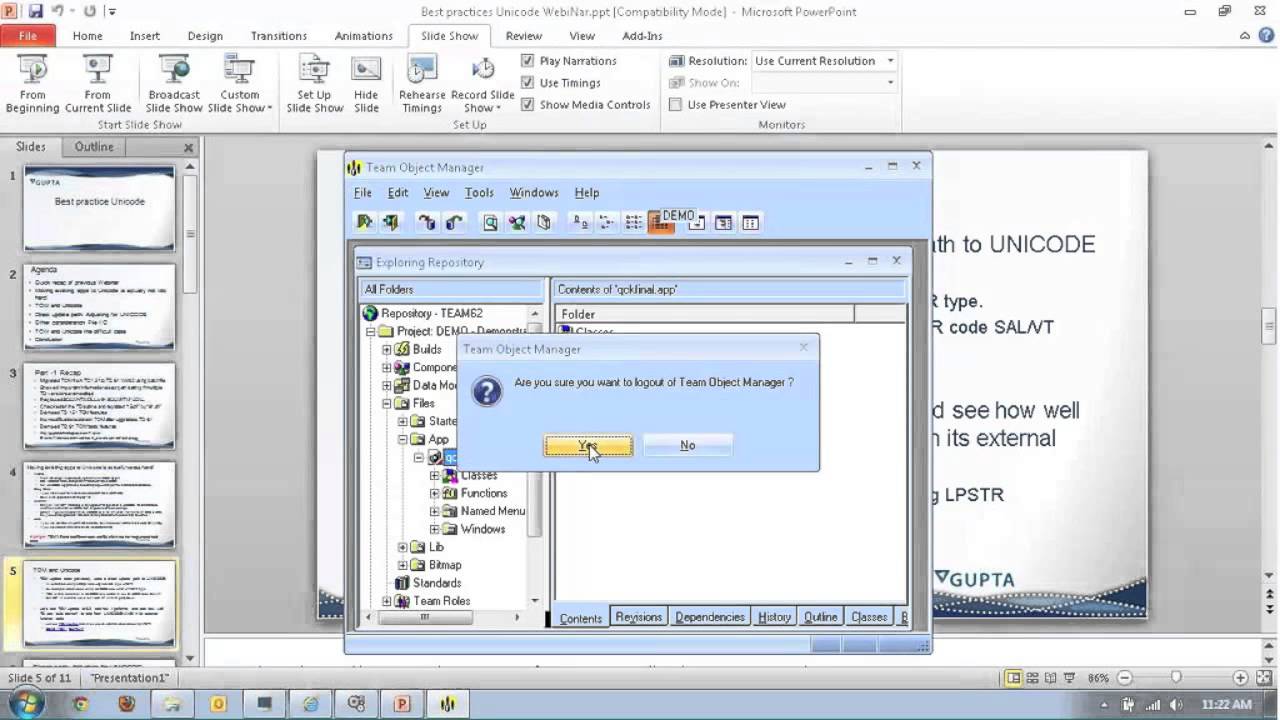Expand the Windows tree node

pos(435,529)
